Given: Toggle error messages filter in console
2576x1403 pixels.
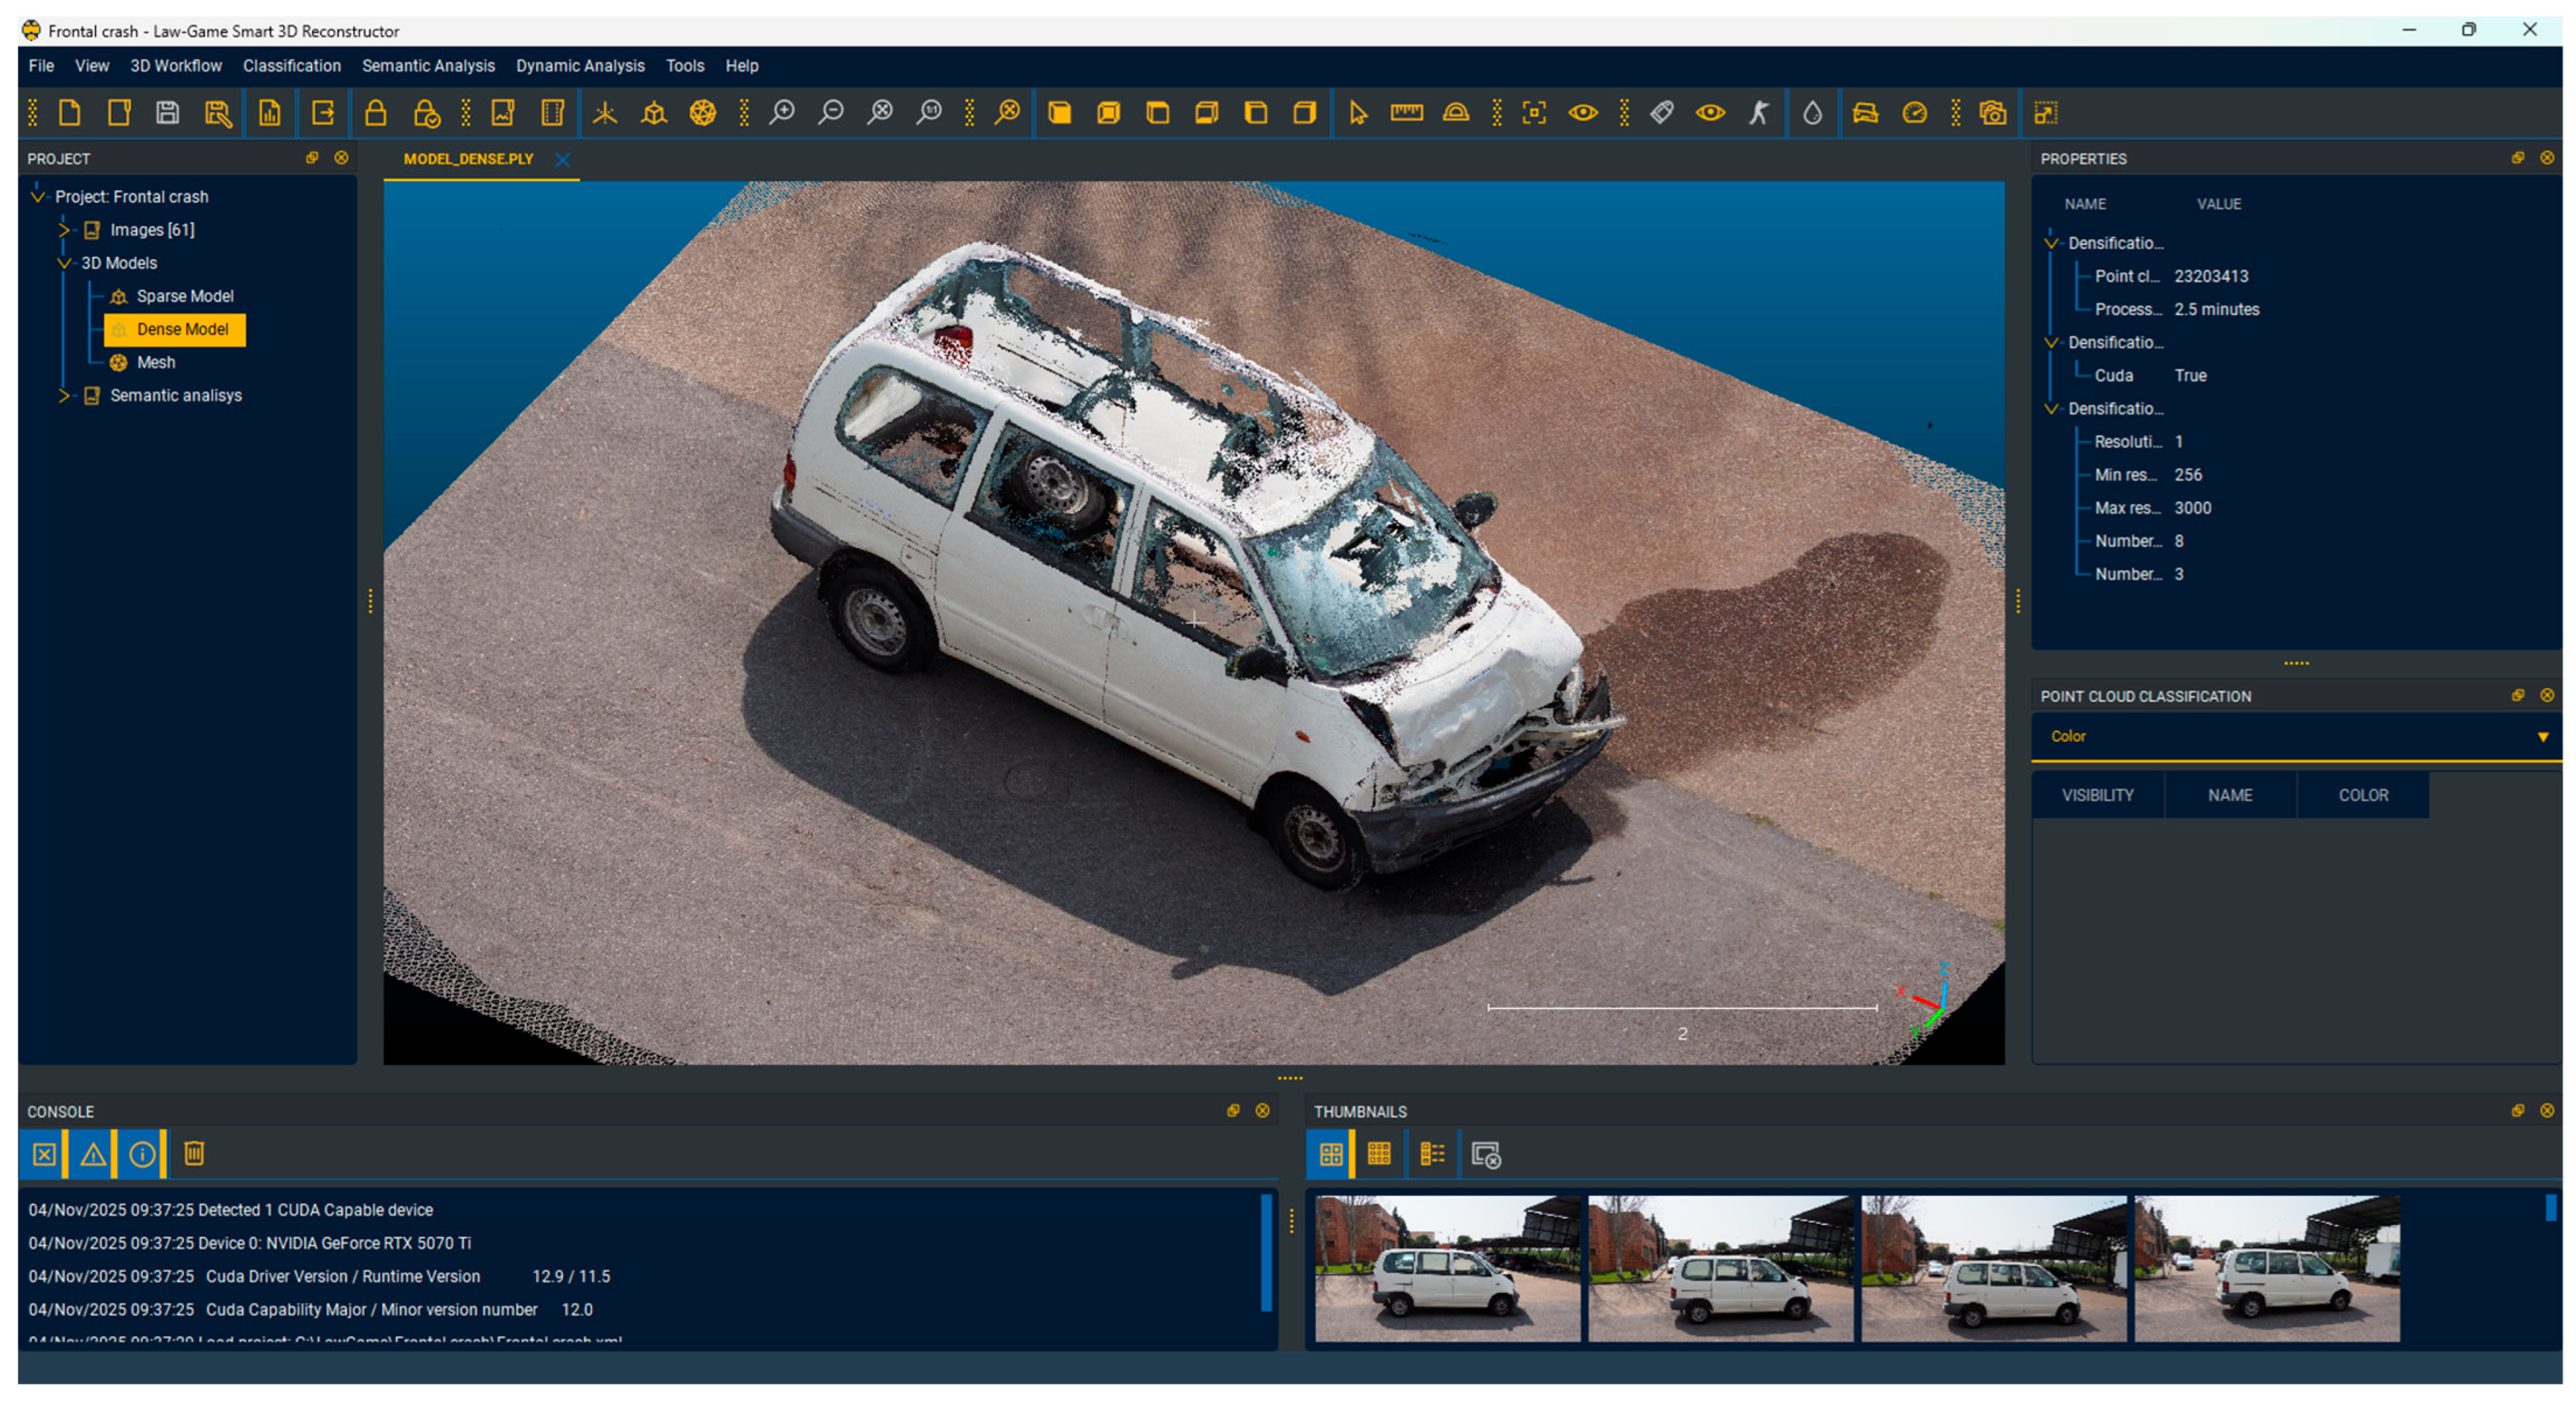Looking at the screenshot, I should (x=44, y=1154).
